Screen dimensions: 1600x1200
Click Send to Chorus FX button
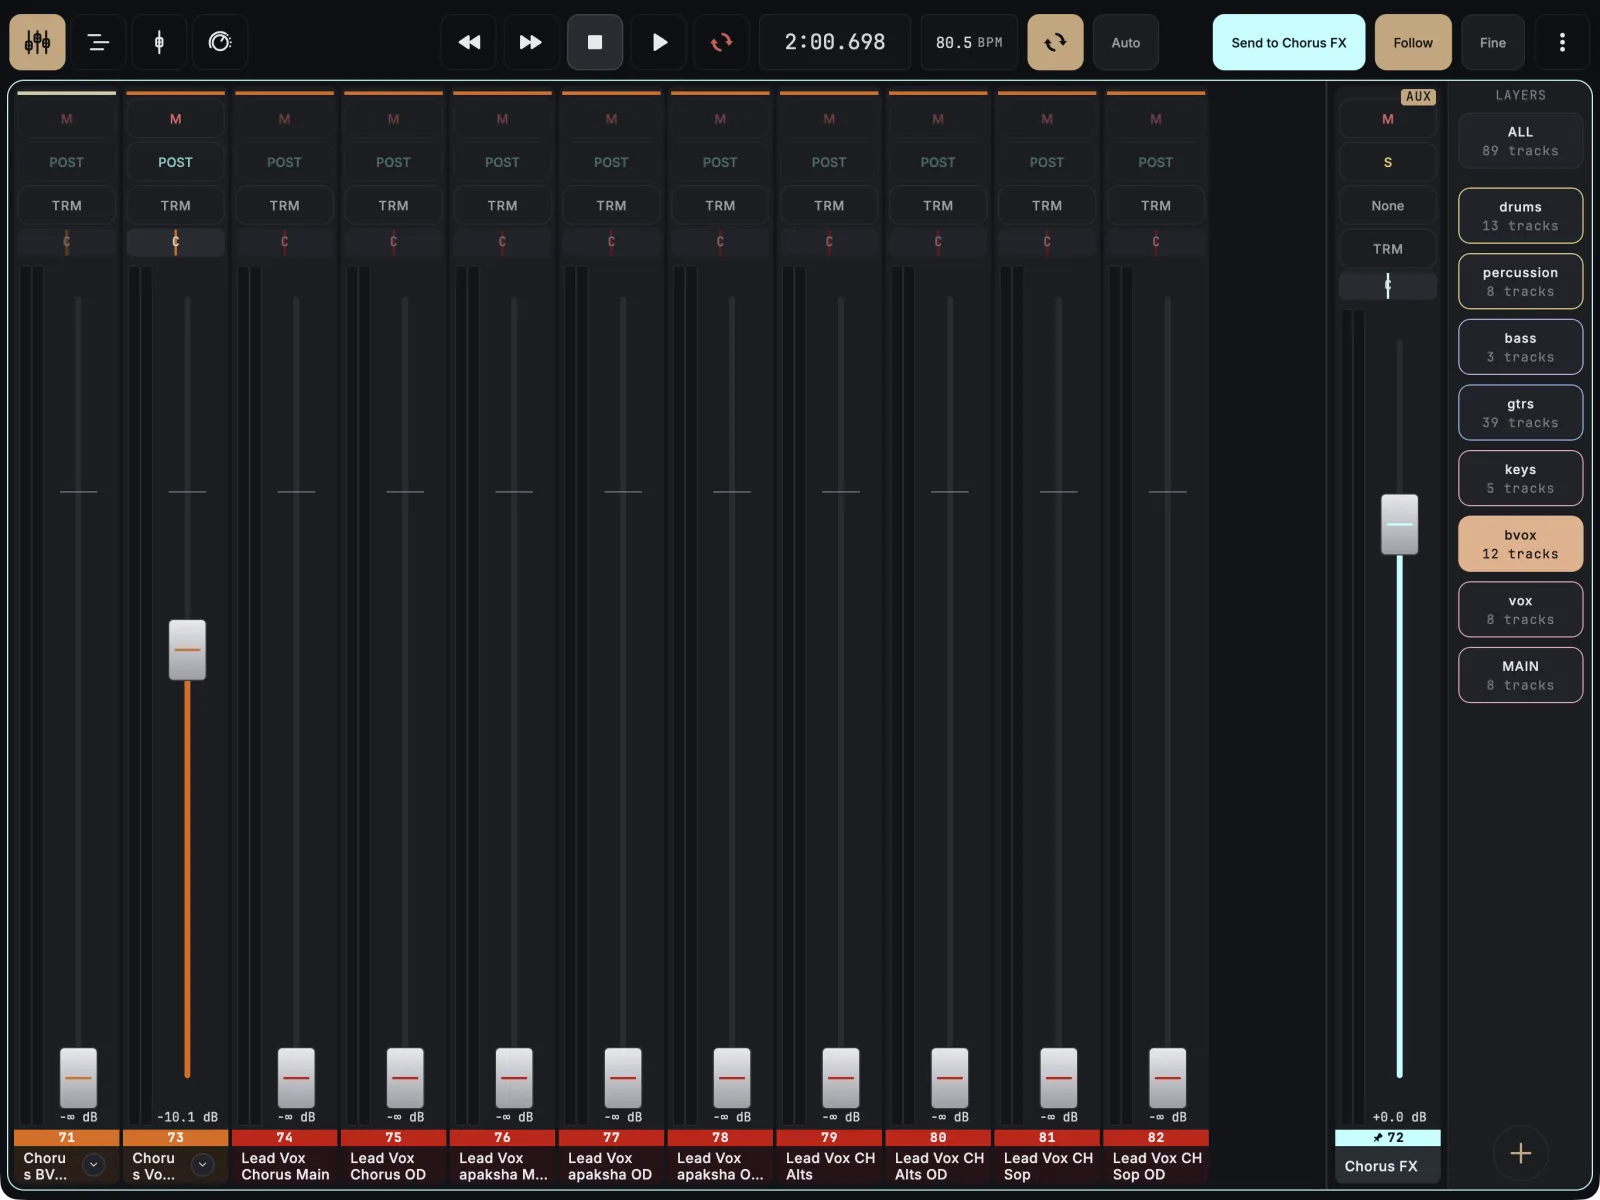[1288, 42]
